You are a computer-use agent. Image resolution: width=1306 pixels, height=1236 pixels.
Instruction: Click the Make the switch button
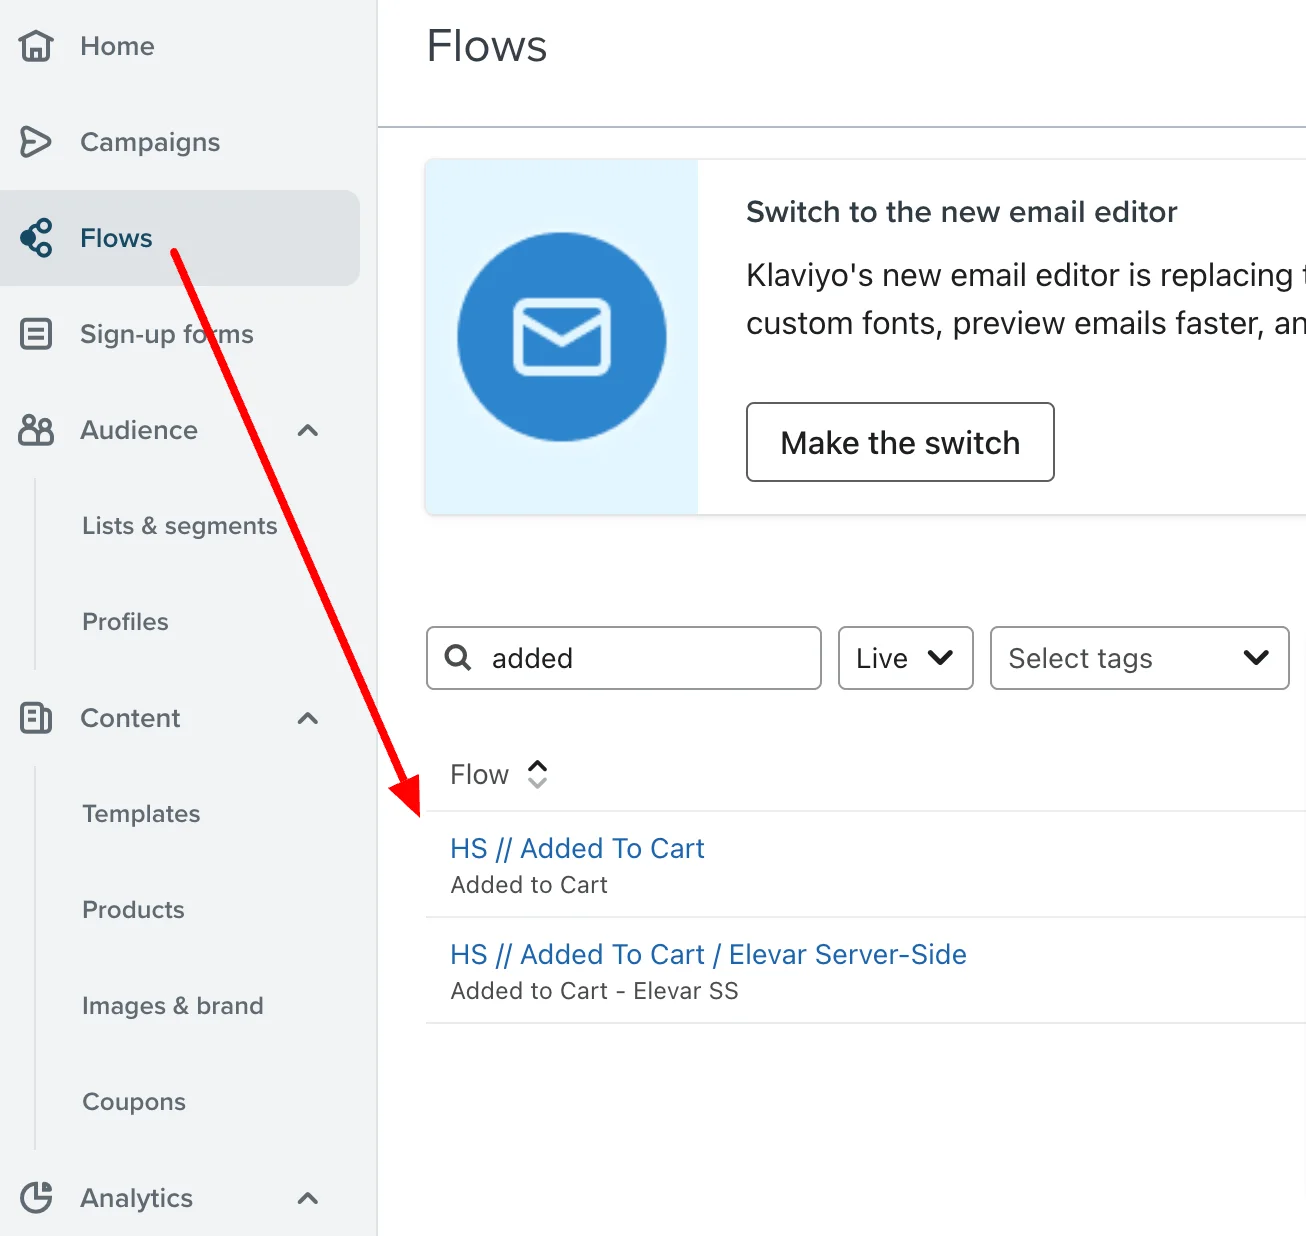[x=900, y=442]
